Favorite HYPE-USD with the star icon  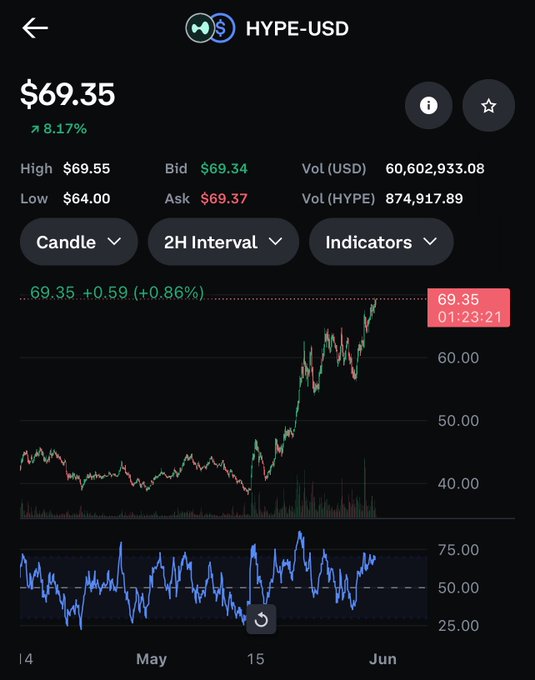(x=489, y=105)
